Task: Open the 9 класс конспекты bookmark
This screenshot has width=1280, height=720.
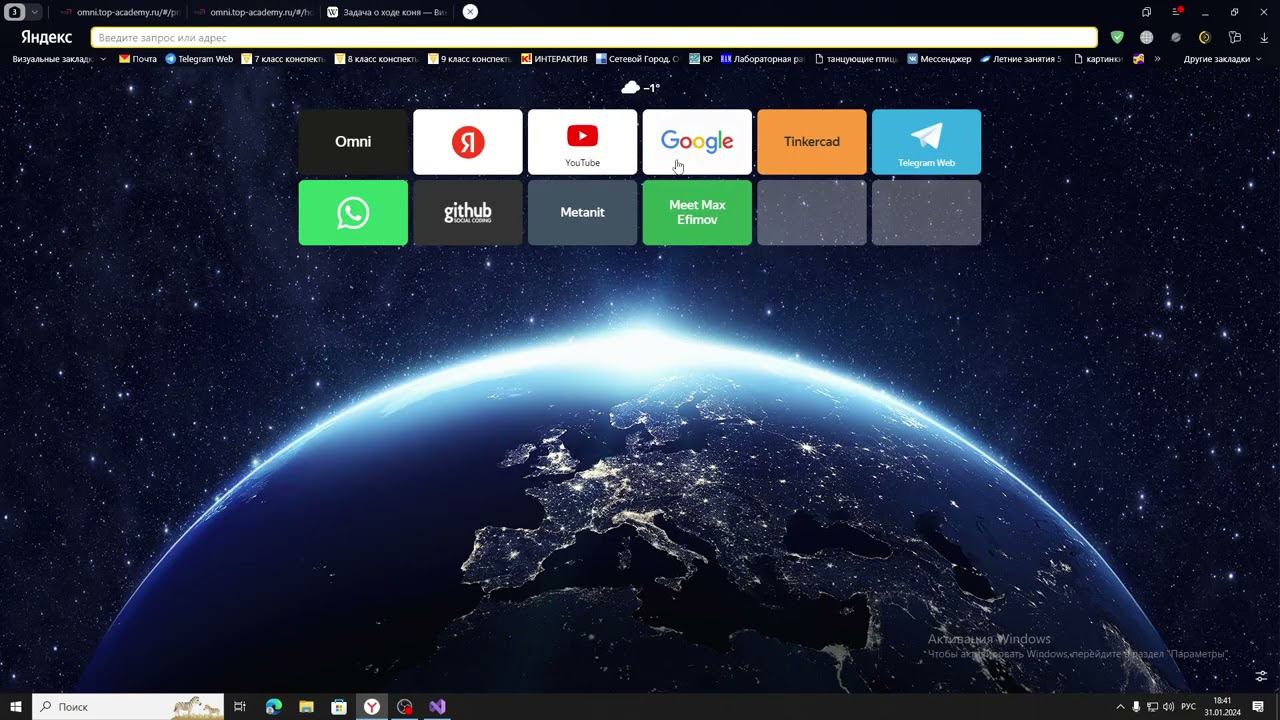Action: (x=469, y=59)
